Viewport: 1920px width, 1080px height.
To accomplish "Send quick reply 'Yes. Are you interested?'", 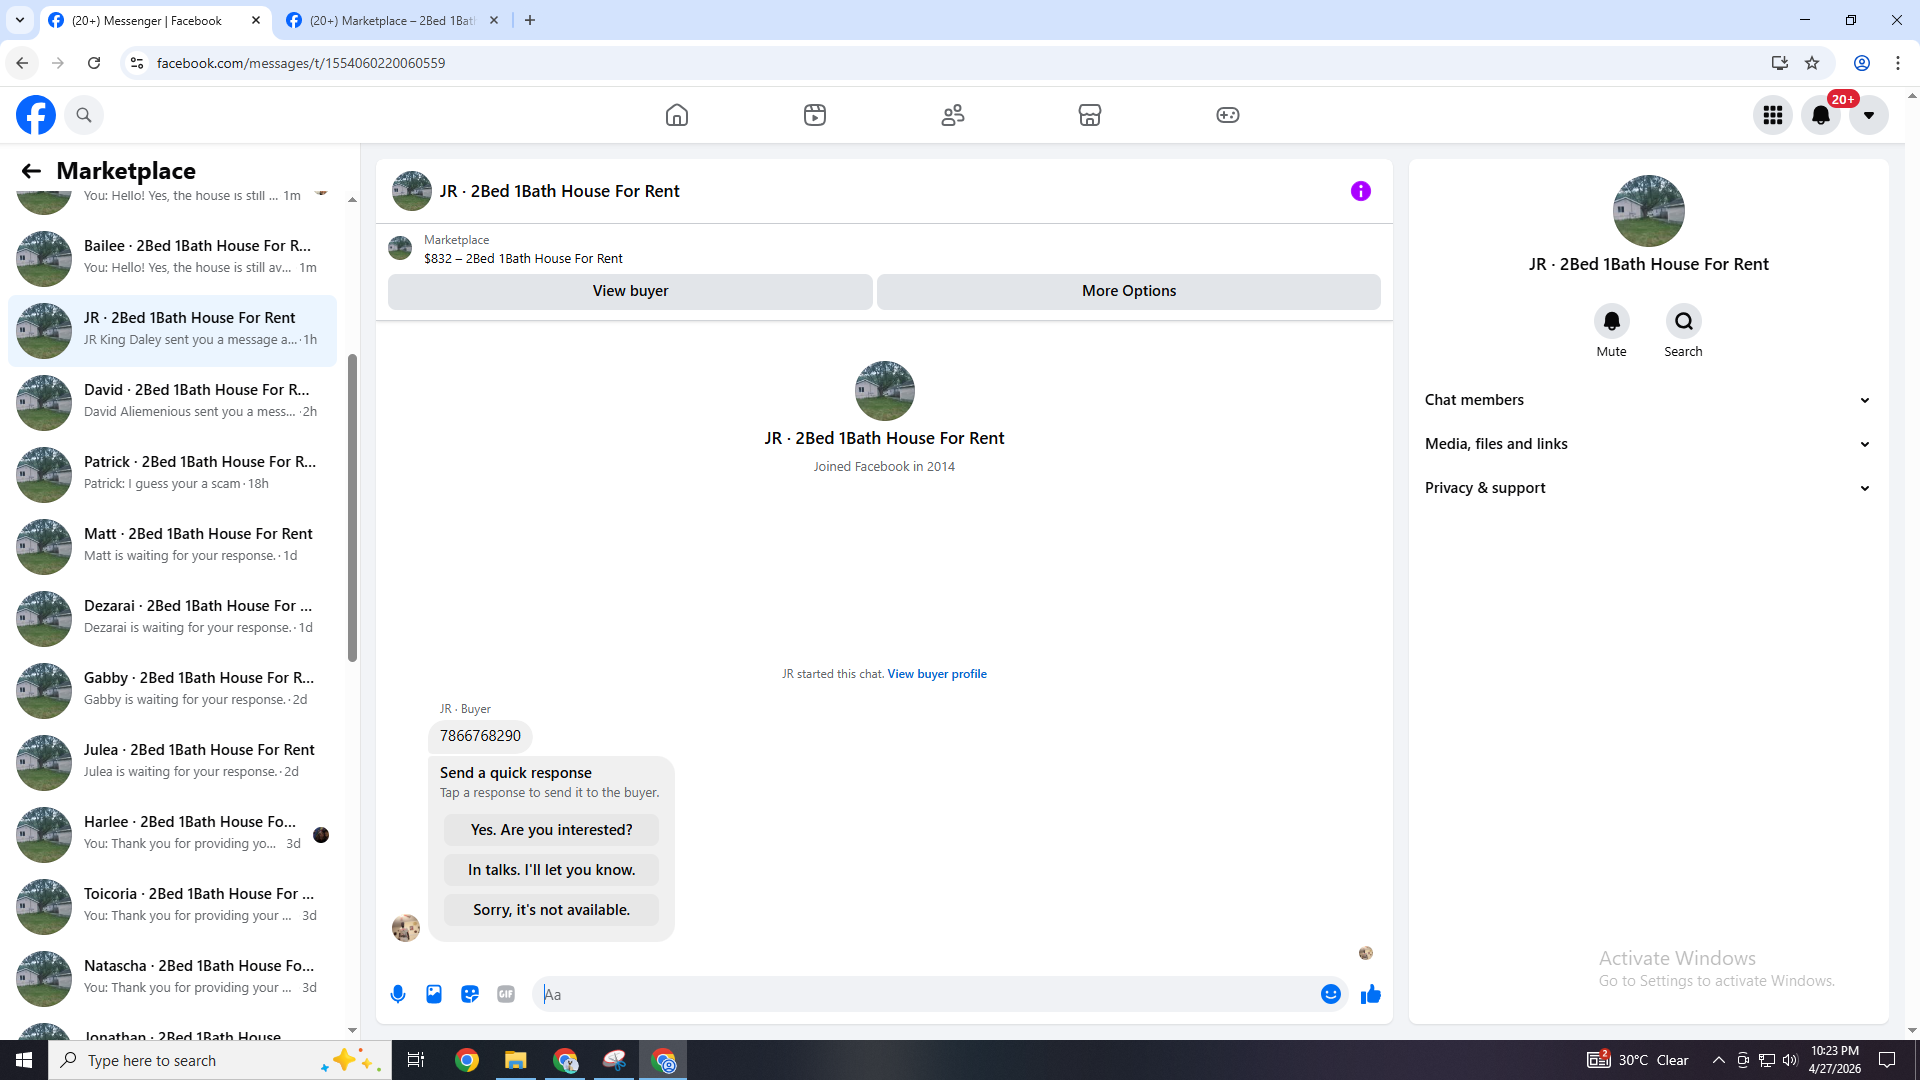I will click(551, 830).
